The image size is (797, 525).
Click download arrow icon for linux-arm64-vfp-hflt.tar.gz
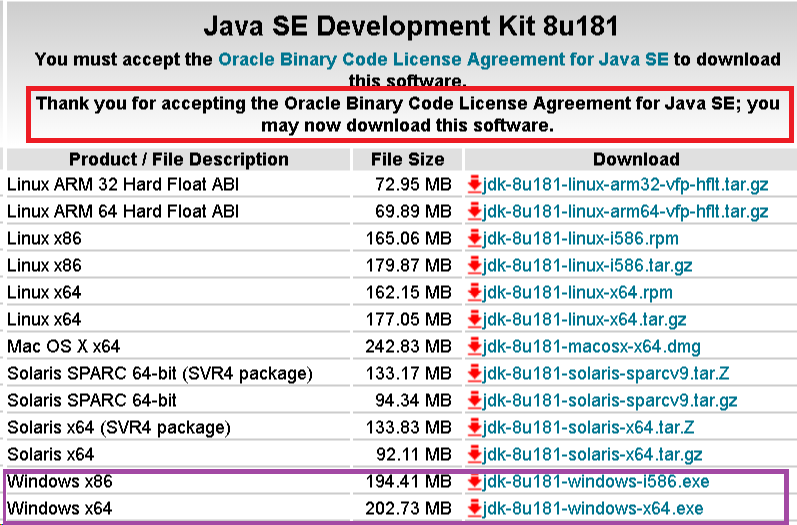pyautogui.click(x=474, y=211)
